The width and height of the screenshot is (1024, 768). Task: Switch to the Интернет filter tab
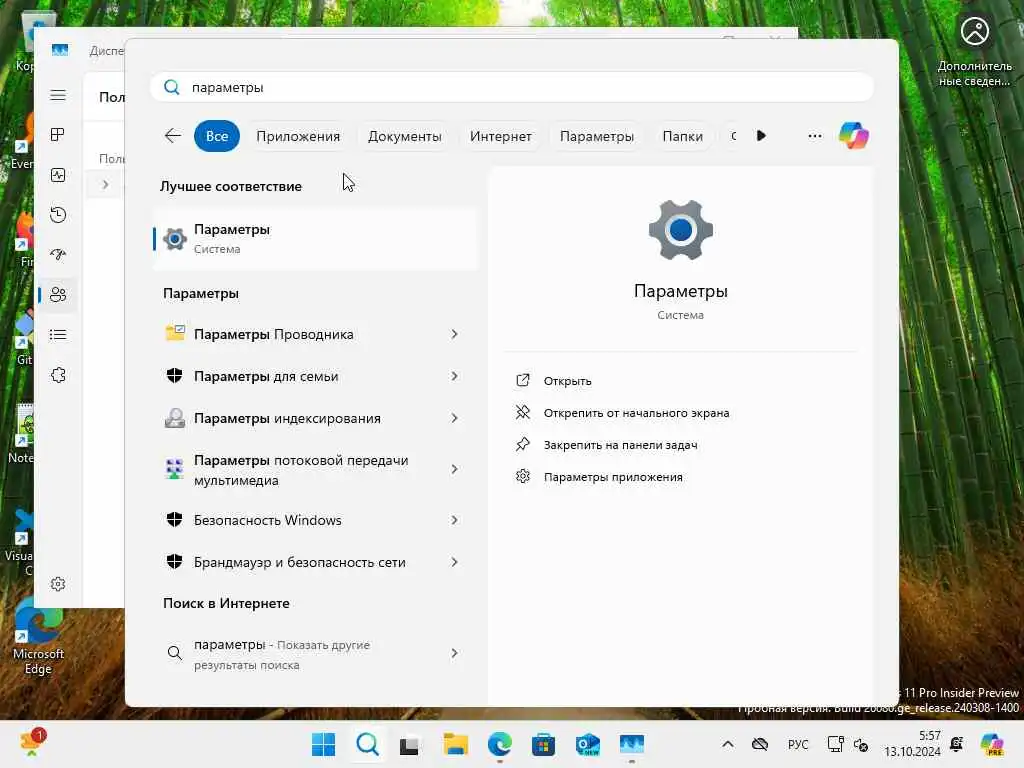coord(500,136)
